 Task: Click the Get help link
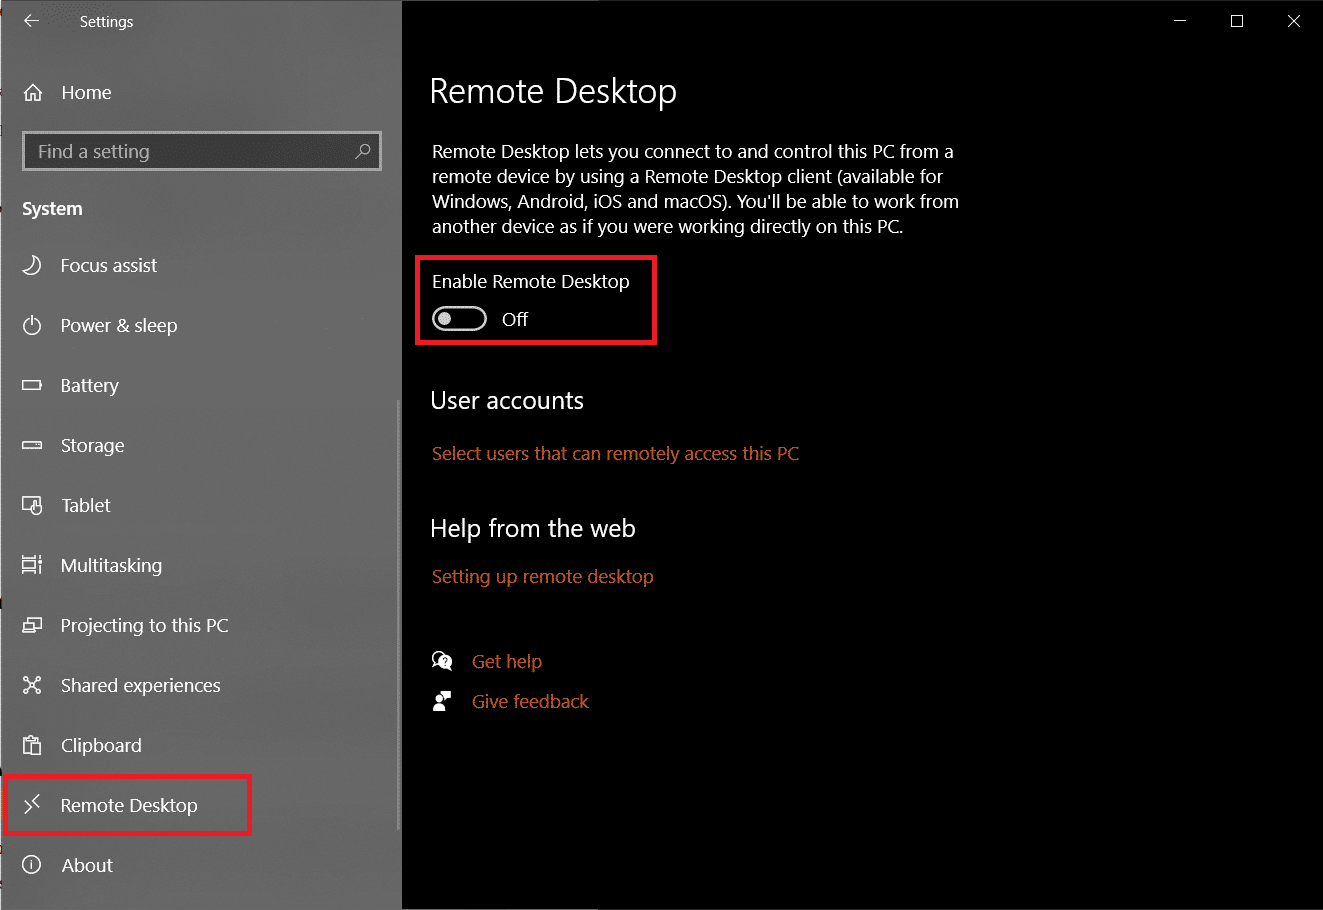pyautogui.click(x=506, y=661)
